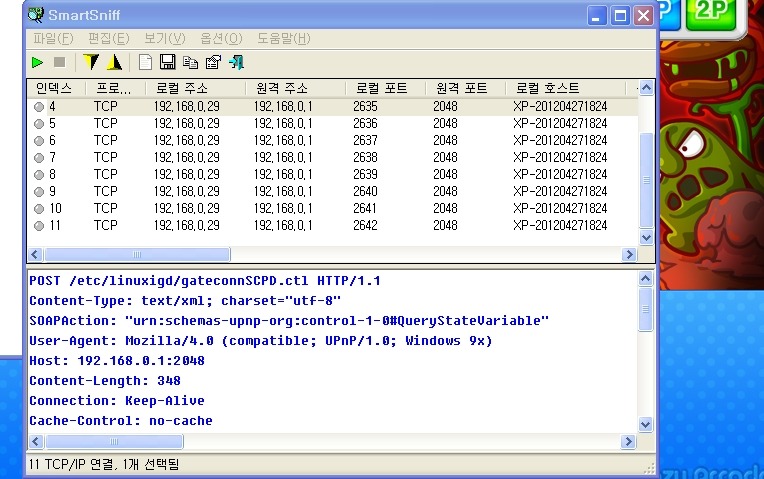Open the 도움말(H) menu
This screenshot has height=479, width=764.
(x=283, y=38)
